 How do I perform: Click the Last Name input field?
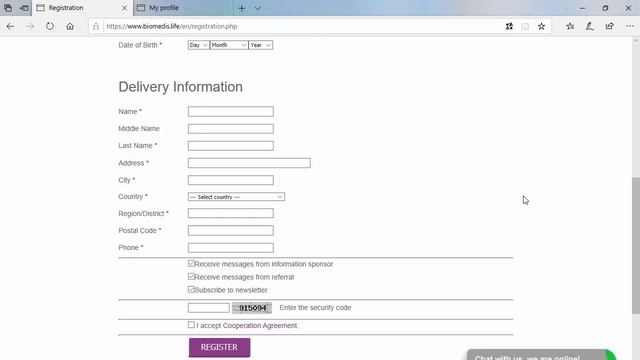231,146
